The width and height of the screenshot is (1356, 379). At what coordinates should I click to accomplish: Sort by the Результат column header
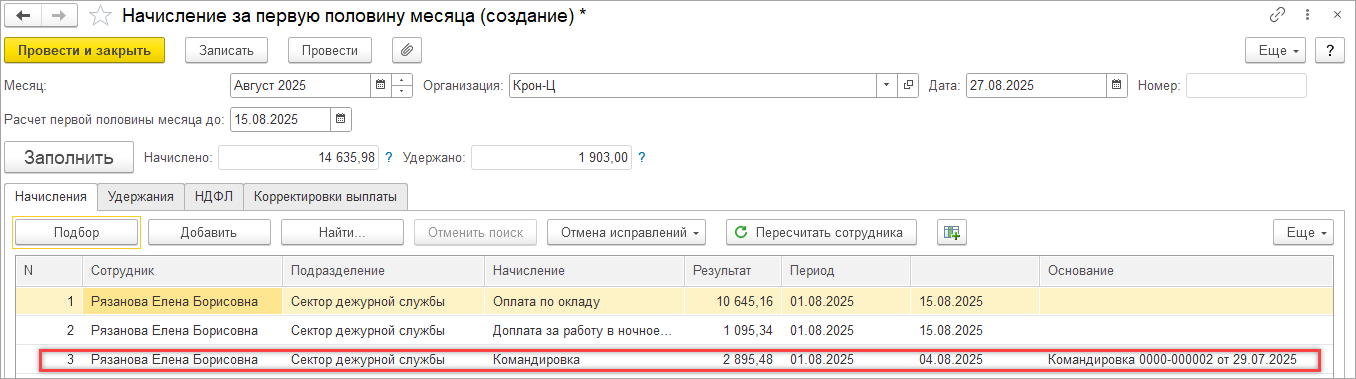click(x=733, y=271)
